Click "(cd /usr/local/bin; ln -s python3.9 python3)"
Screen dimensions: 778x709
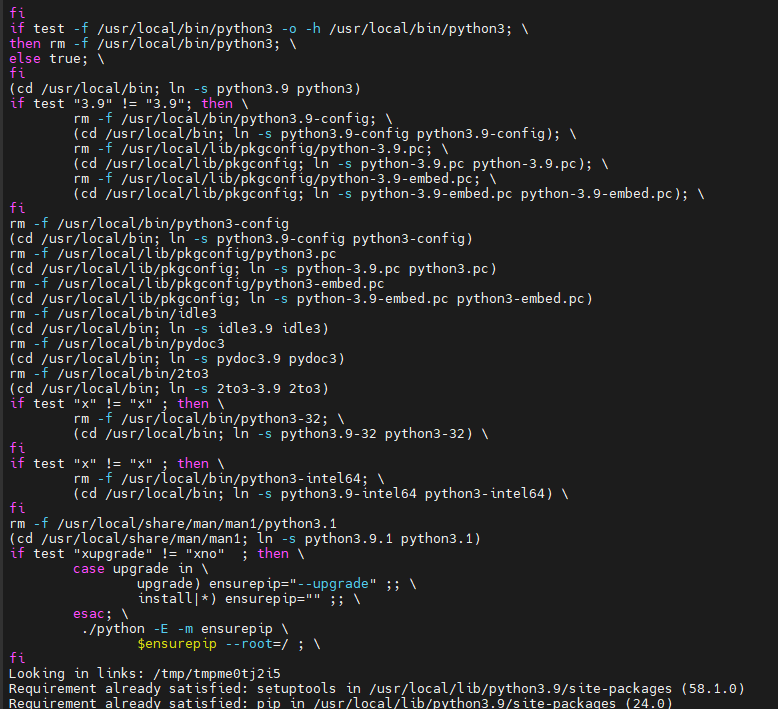(x=185, y=89)
